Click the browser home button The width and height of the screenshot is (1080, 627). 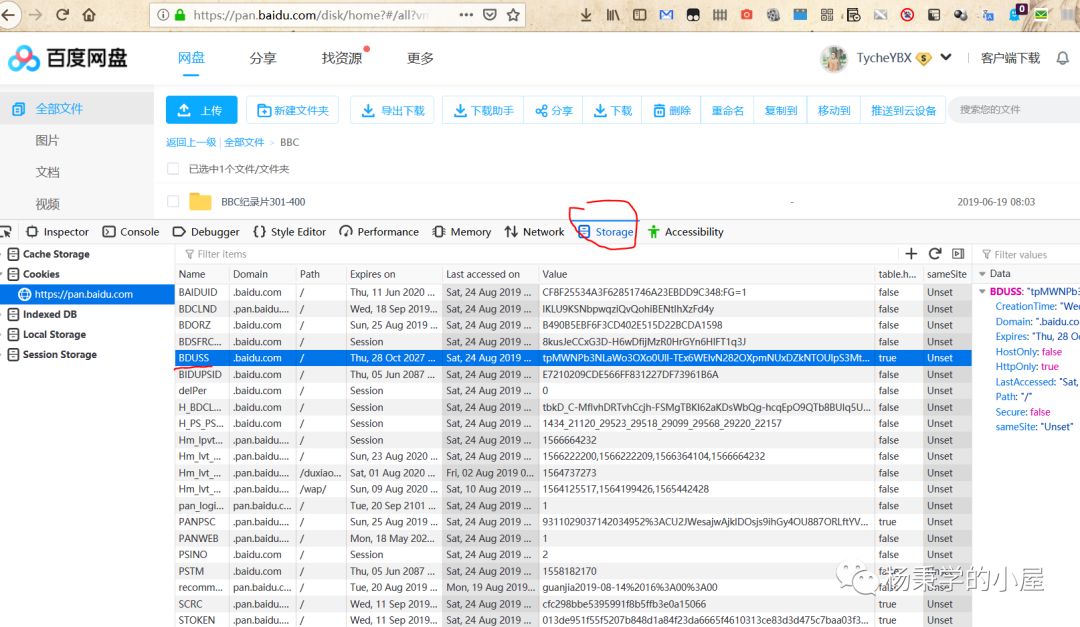90,15
